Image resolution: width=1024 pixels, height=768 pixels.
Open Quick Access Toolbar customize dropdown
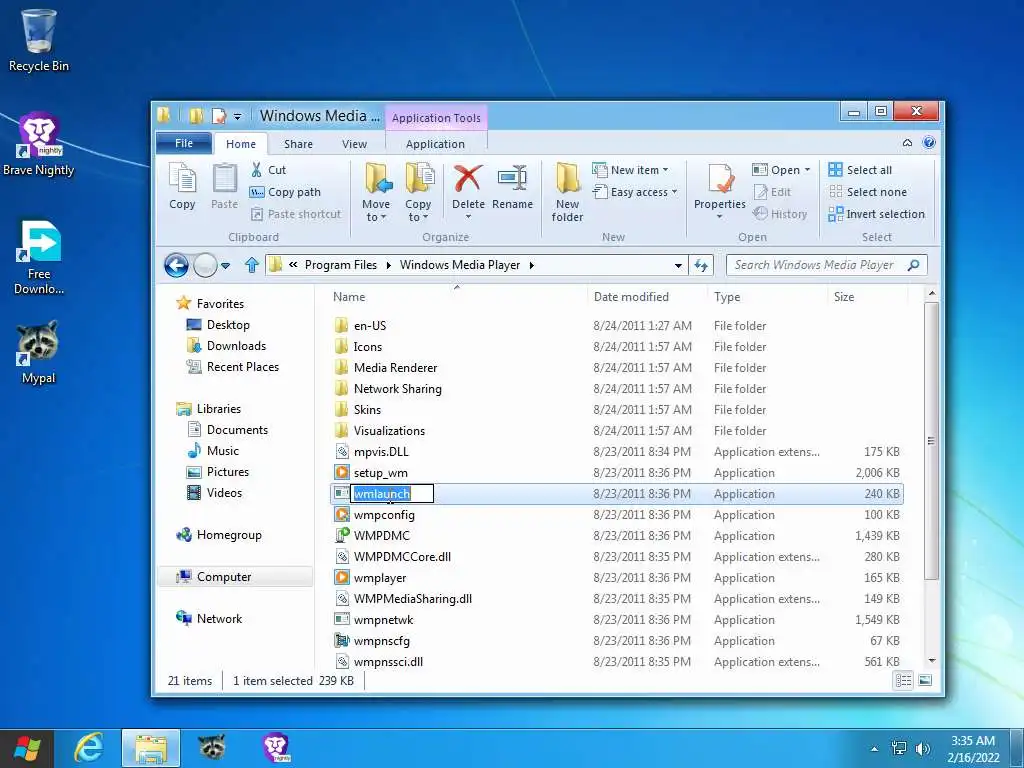[238, 117]
